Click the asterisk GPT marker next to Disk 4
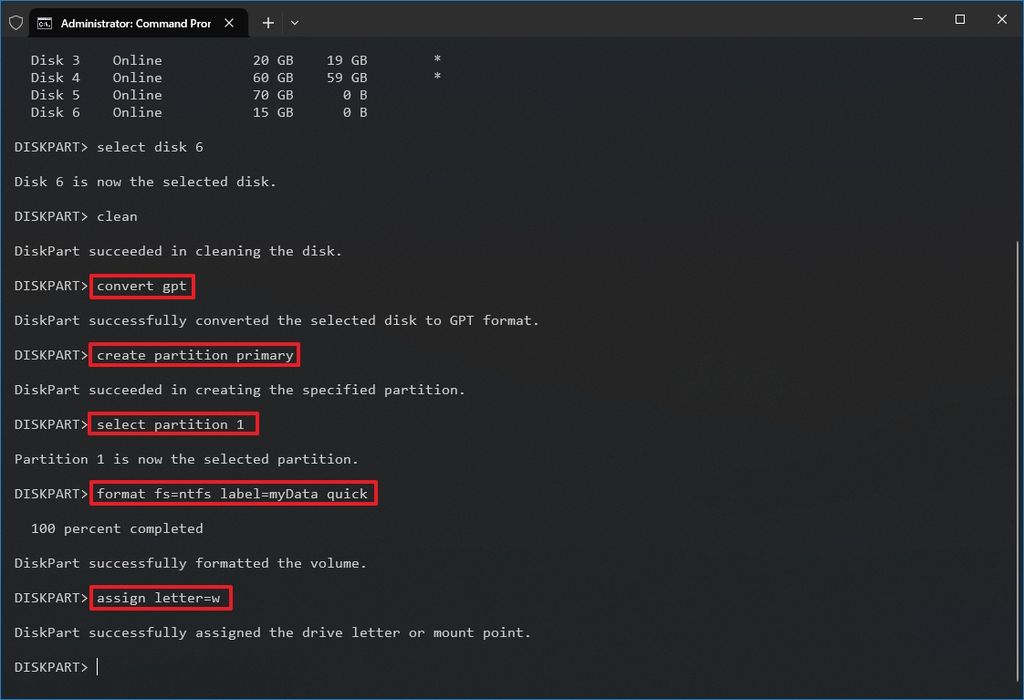1024x700 pixels. coord(436,77)
